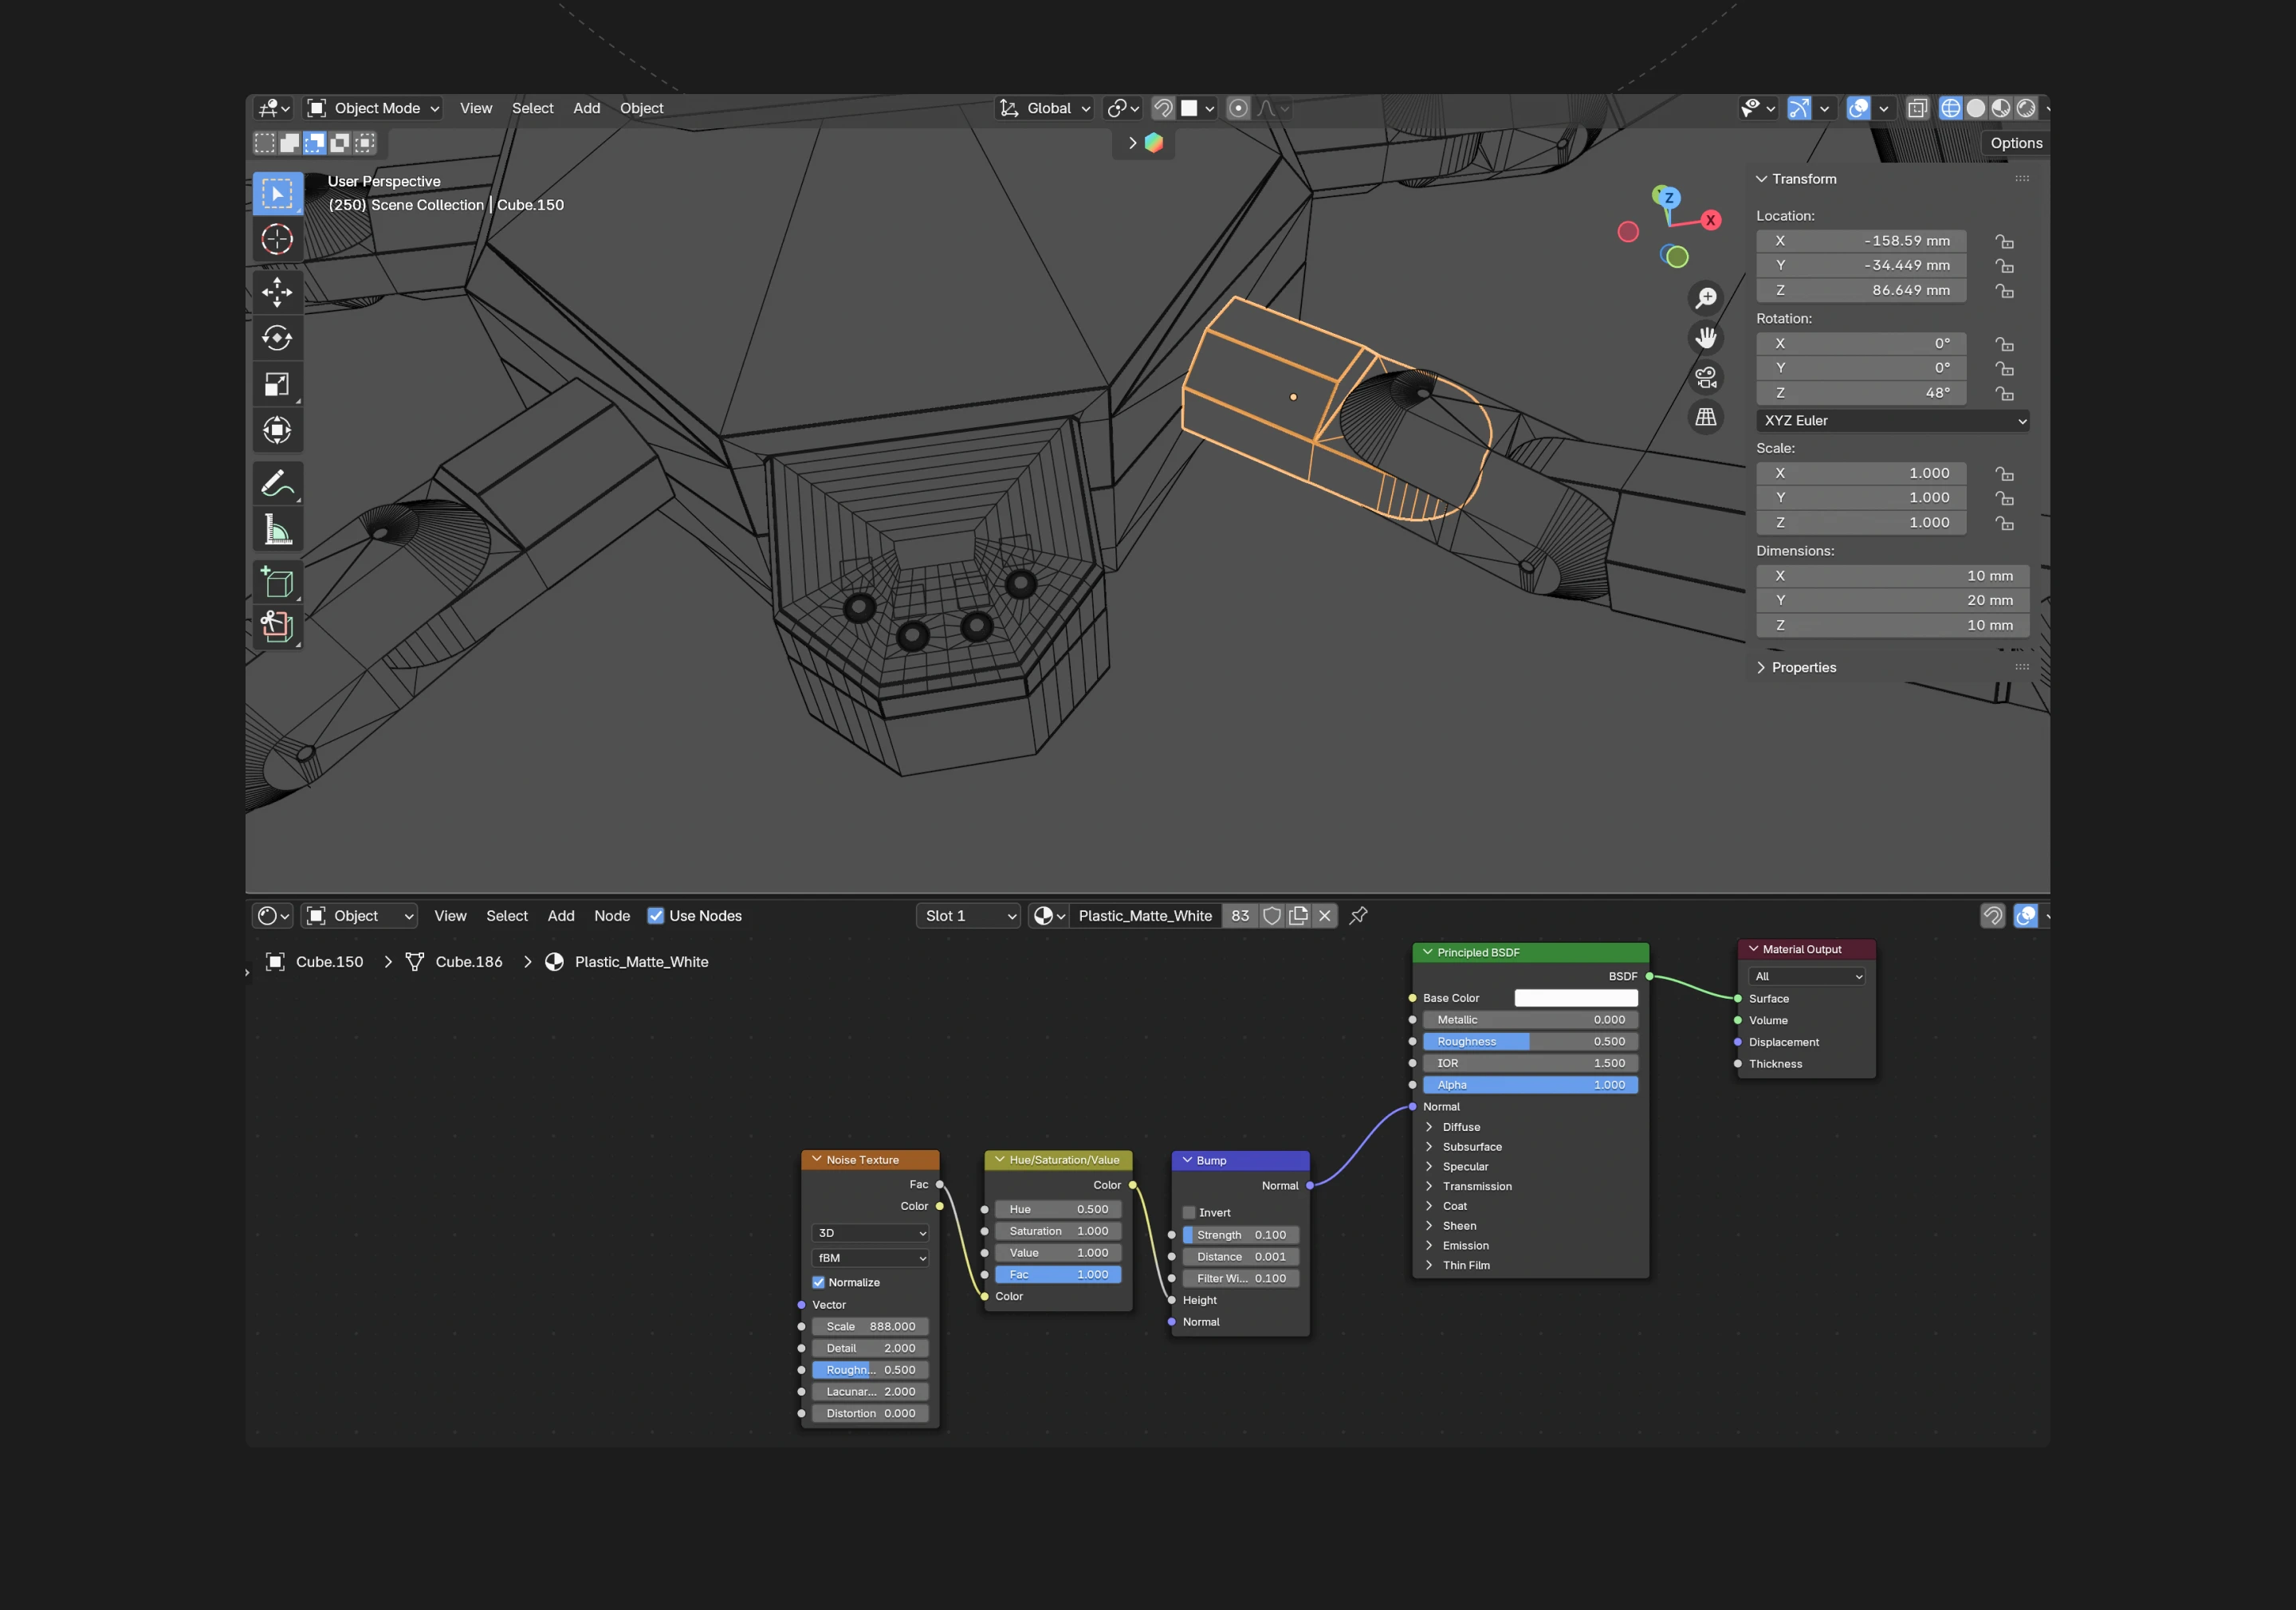Activate the Rotate tool

tap(277, 338)
